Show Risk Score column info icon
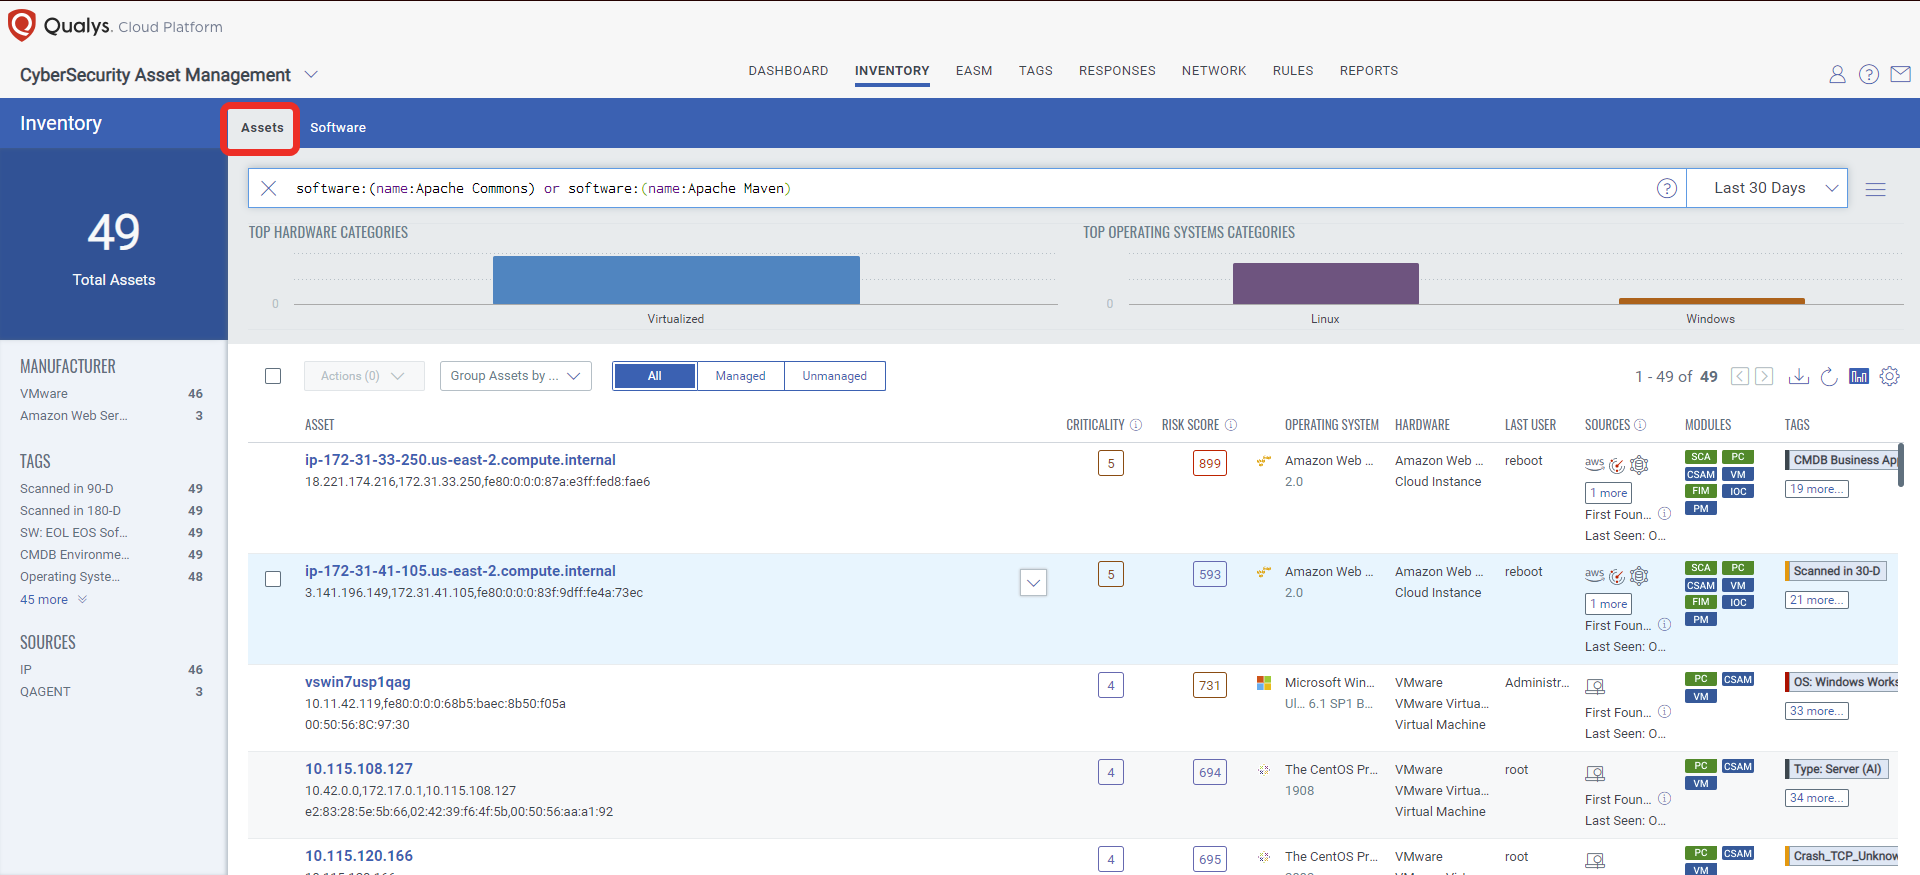The height and width of the screenshot is (875, 1920). [x=1231, y=425]
